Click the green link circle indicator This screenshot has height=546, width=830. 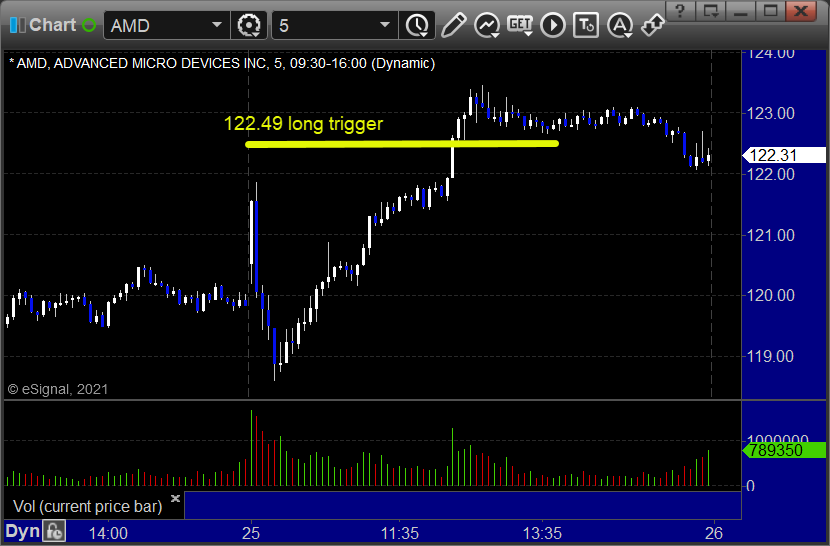click(89, 25)
